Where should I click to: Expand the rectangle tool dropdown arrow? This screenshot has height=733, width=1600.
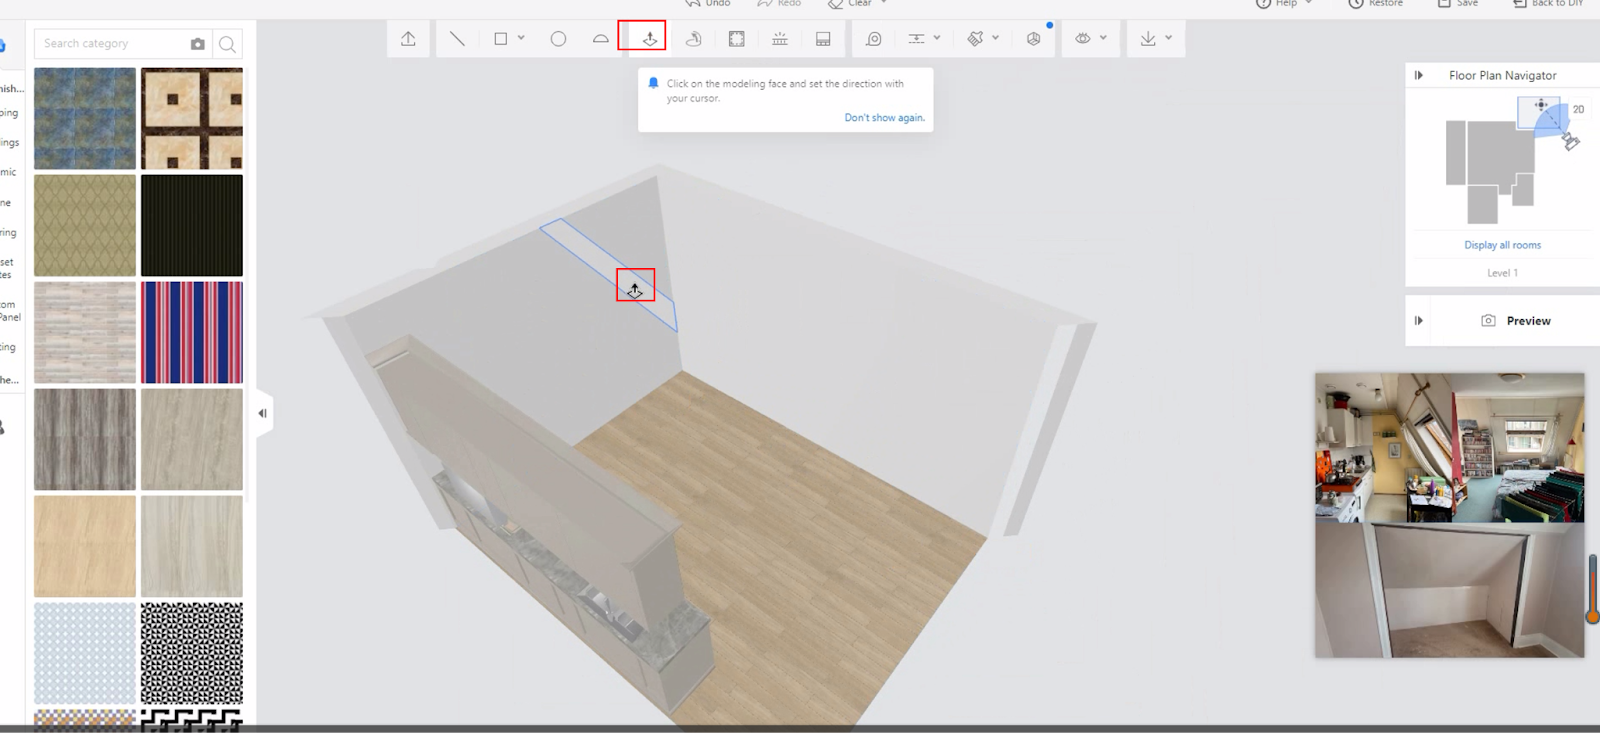521,38
